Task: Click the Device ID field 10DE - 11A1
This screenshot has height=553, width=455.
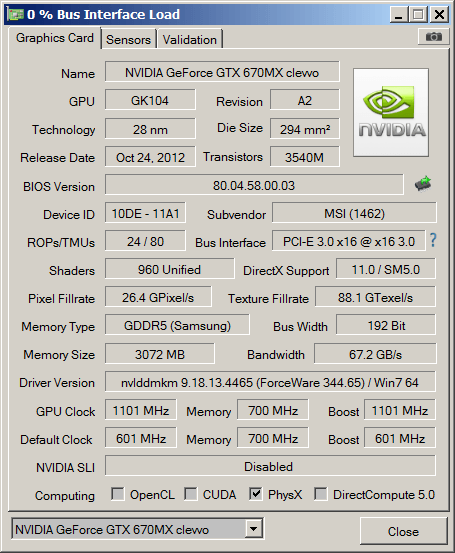Action: coord(145,213)
